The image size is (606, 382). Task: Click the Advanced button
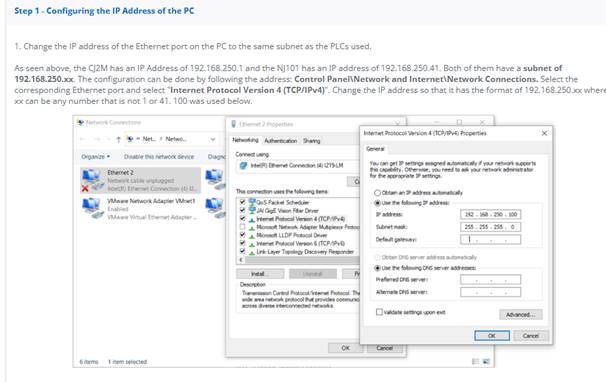(x=520, y=314)
